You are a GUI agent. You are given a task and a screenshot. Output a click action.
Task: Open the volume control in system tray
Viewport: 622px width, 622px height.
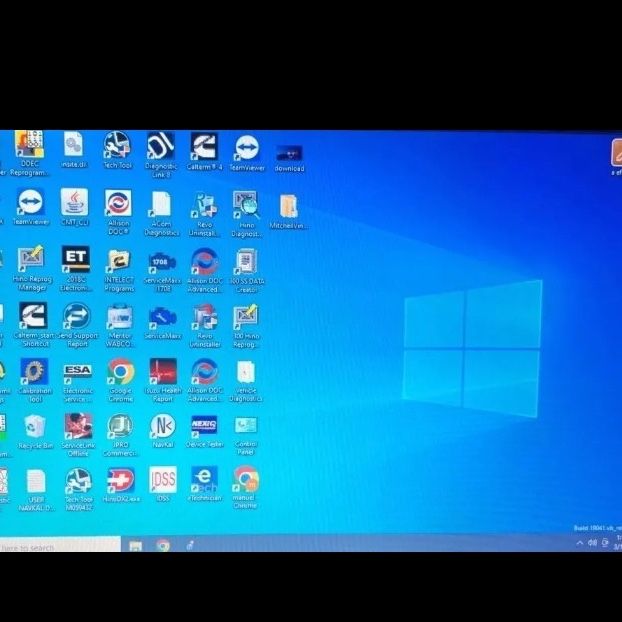[x=593, y=543]
